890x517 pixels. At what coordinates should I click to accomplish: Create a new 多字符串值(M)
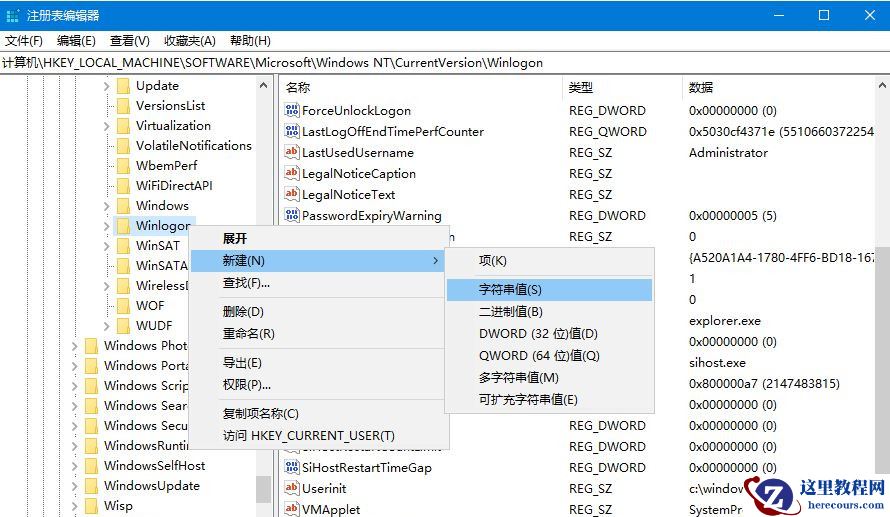(x=549, y=378)
